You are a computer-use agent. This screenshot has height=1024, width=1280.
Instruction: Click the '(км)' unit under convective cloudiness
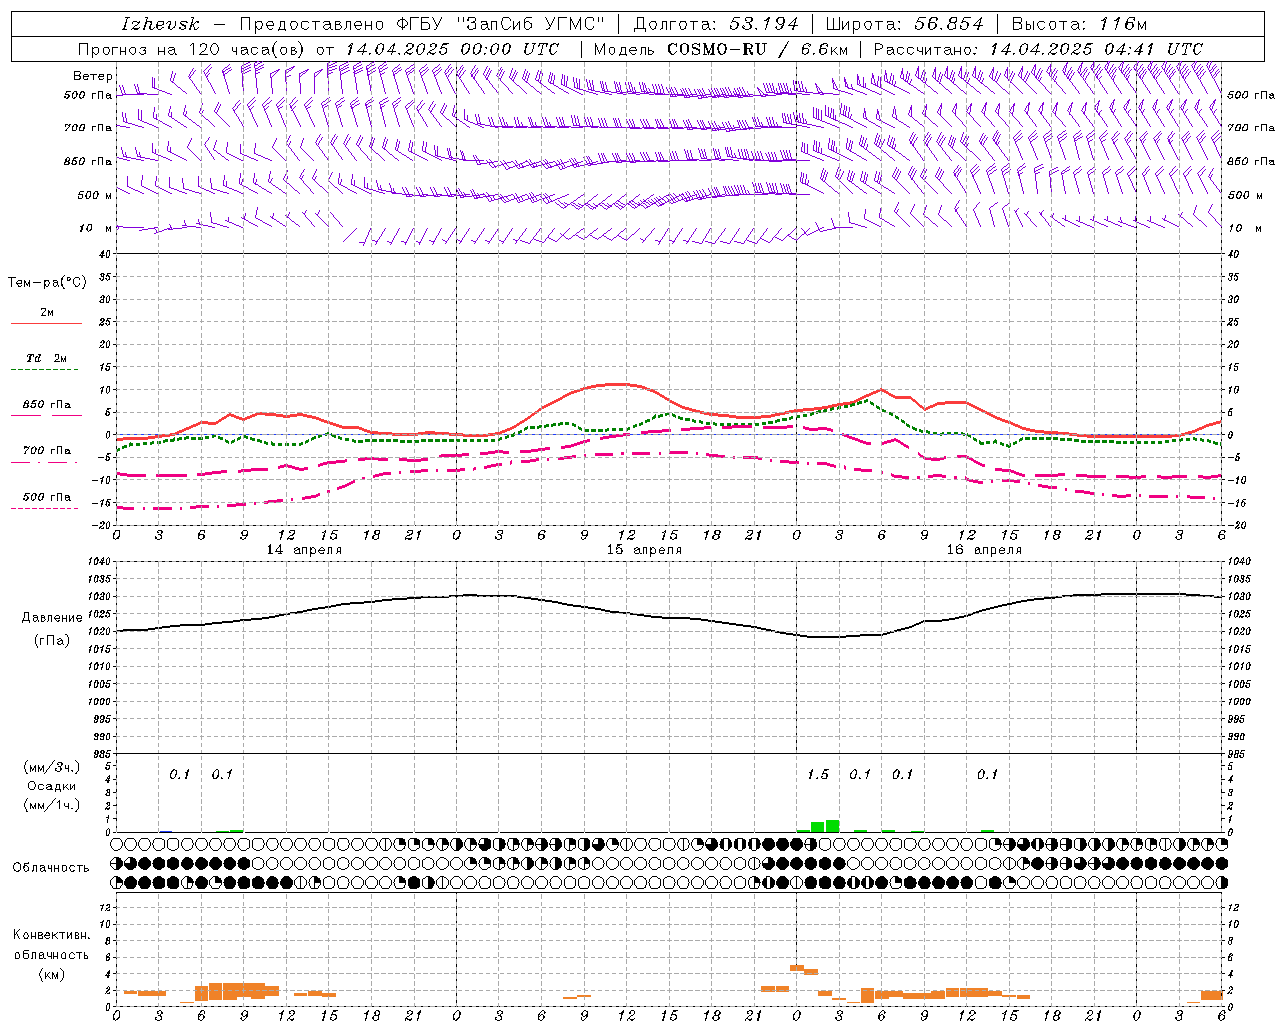pyautogui.click(x=51, y=974)
